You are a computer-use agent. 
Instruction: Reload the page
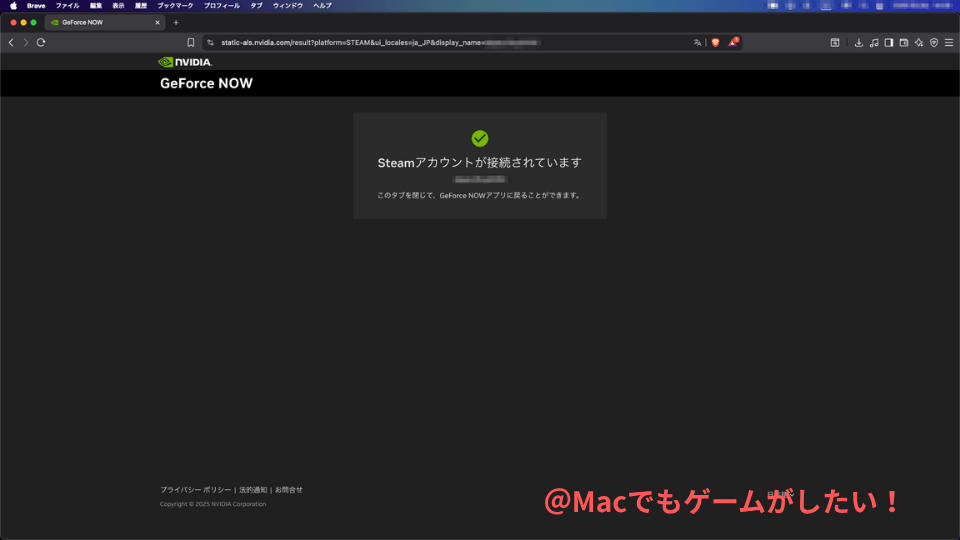[x=41, y=43]
